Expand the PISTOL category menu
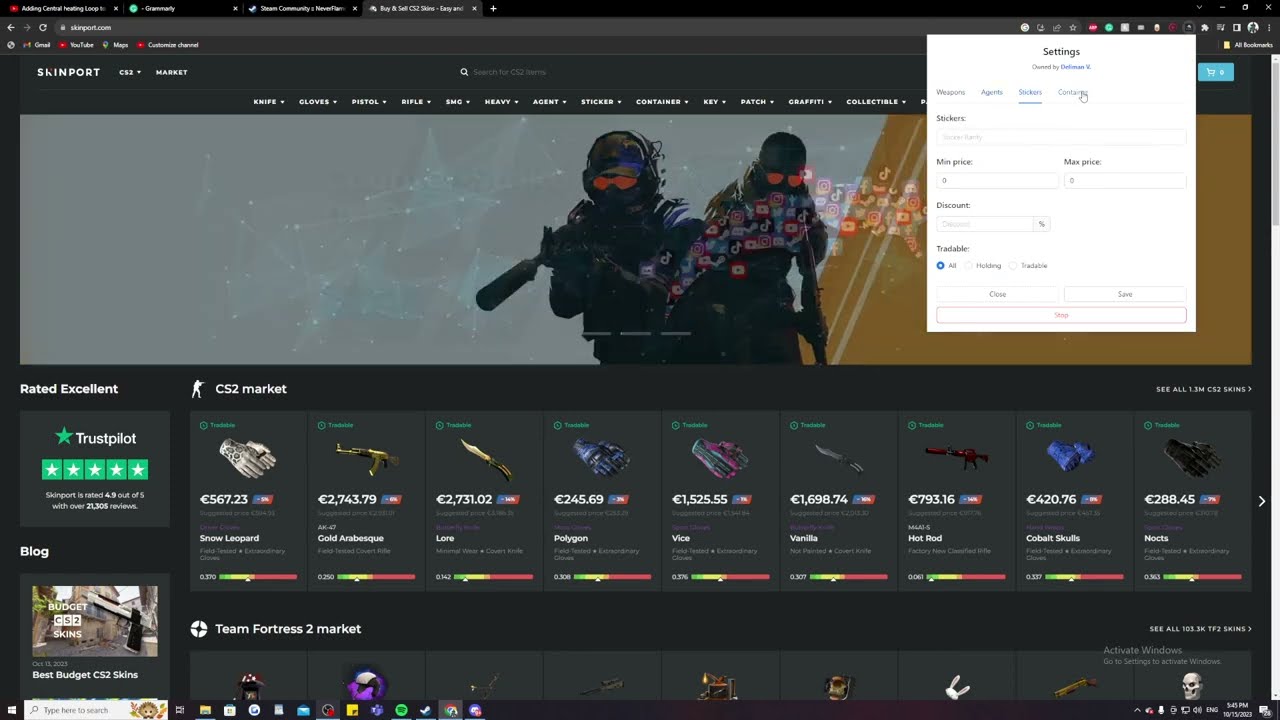This screenshot has width=1280, height=720. click(x=368, y=102)
